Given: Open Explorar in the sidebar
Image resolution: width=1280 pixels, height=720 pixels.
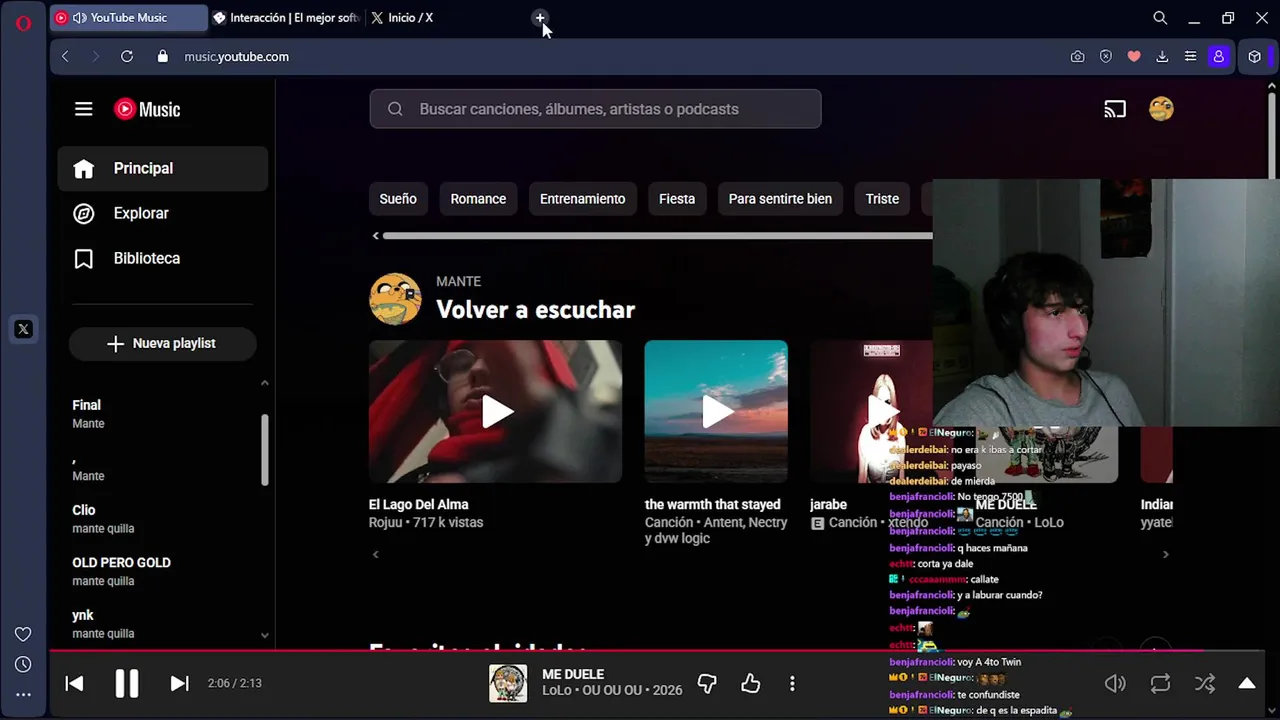Looking at the screenshot, I should click(163, 213).
